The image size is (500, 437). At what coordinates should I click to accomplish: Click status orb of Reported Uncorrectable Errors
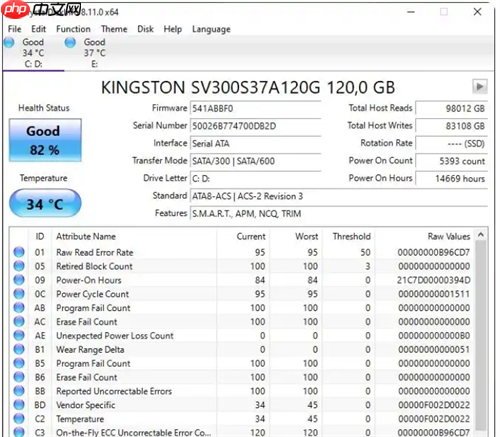tap(19, 391)
